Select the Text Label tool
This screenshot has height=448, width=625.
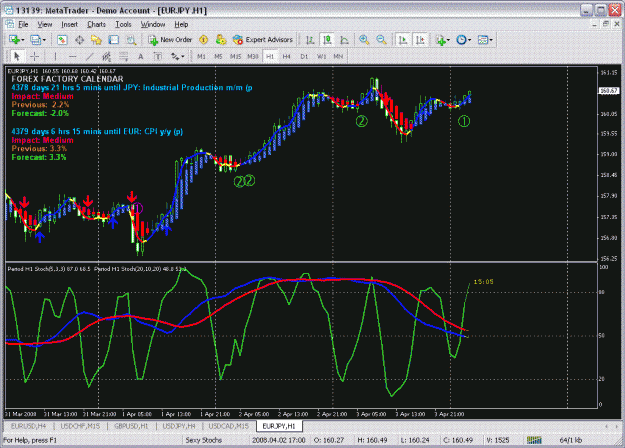tap(158, 56)
